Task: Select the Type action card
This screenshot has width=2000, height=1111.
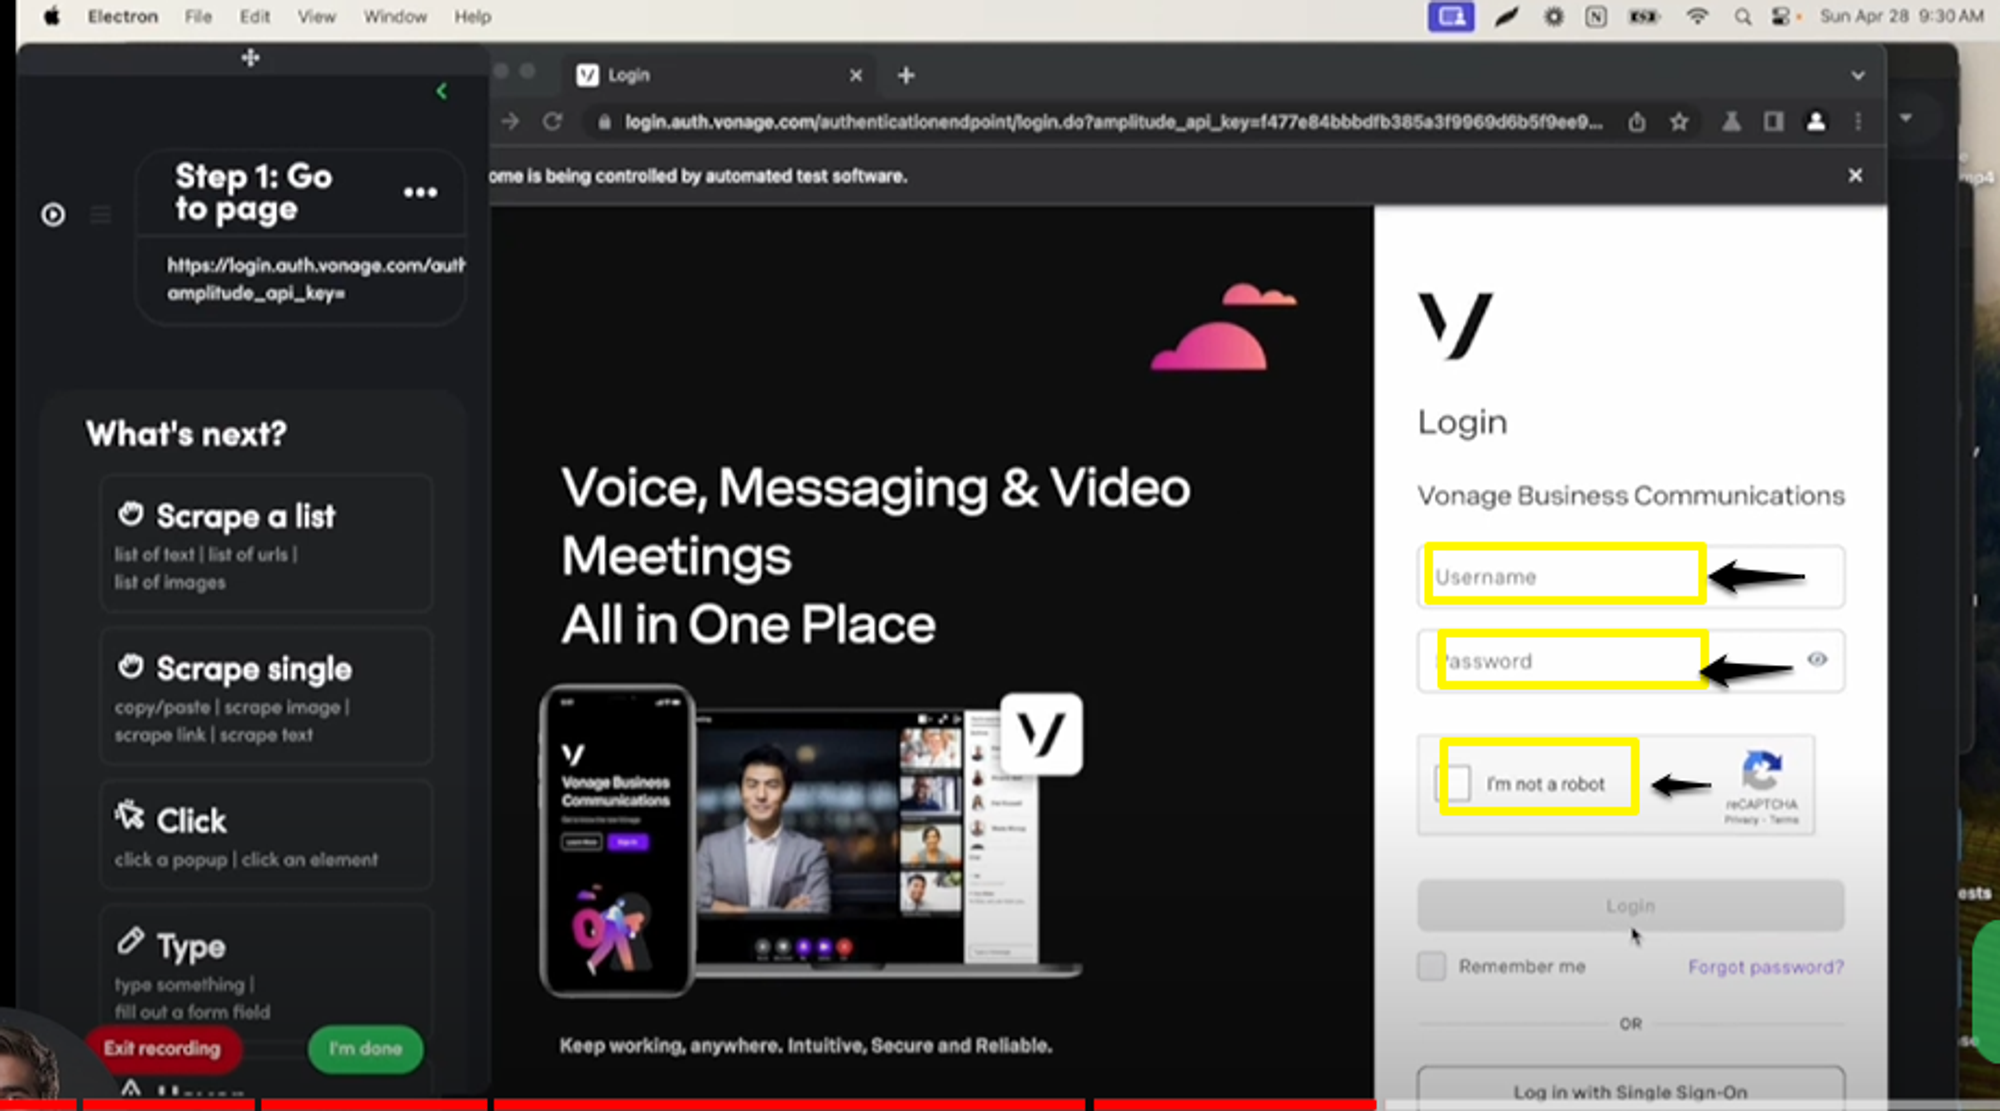Action: point(266,968)
